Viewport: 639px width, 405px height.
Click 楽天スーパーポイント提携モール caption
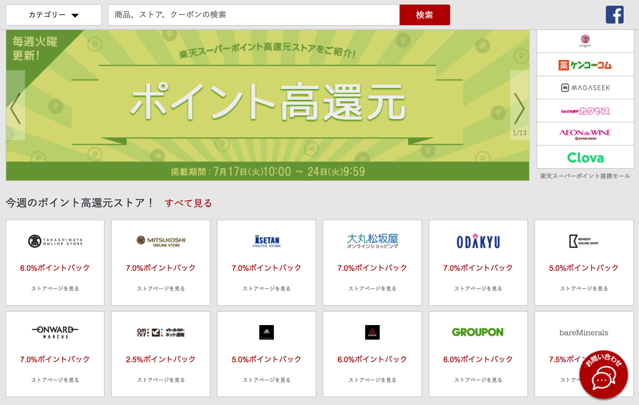pos(585,176)
